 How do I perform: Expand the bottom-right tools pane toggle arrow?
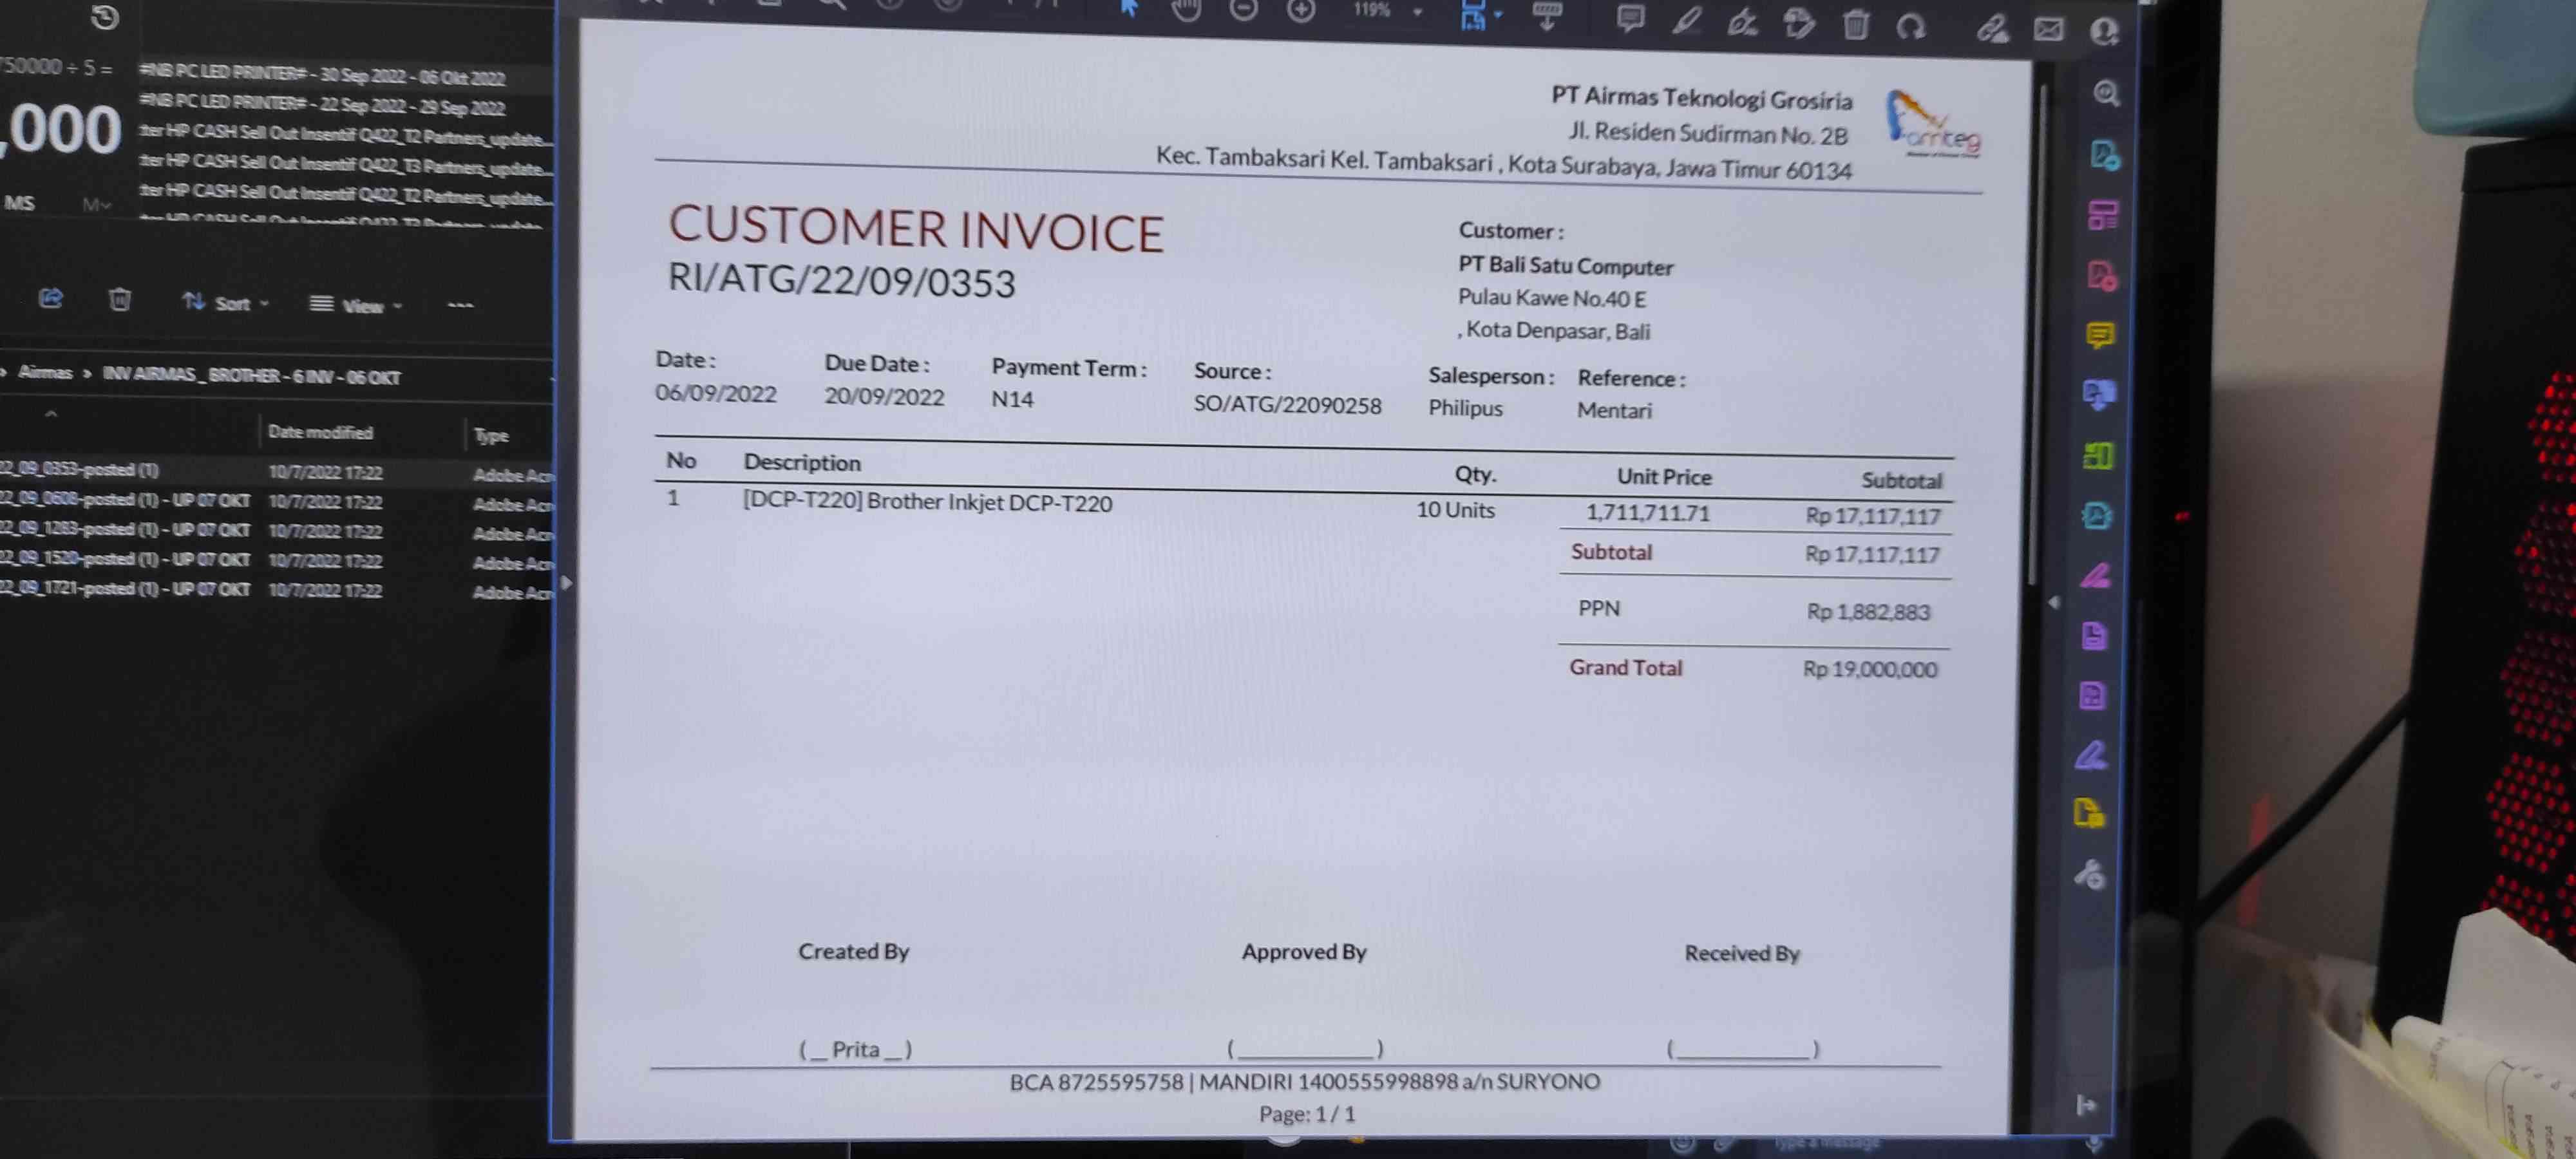coord(2085,1105)
